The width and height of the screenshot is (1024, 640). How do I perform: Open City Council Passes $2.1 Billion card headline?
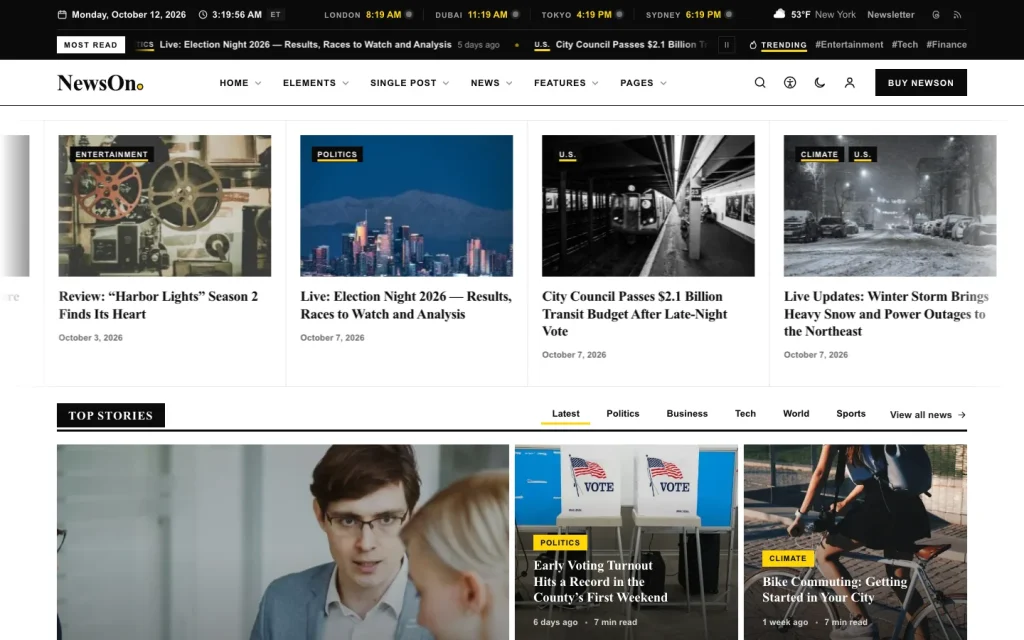634,313
